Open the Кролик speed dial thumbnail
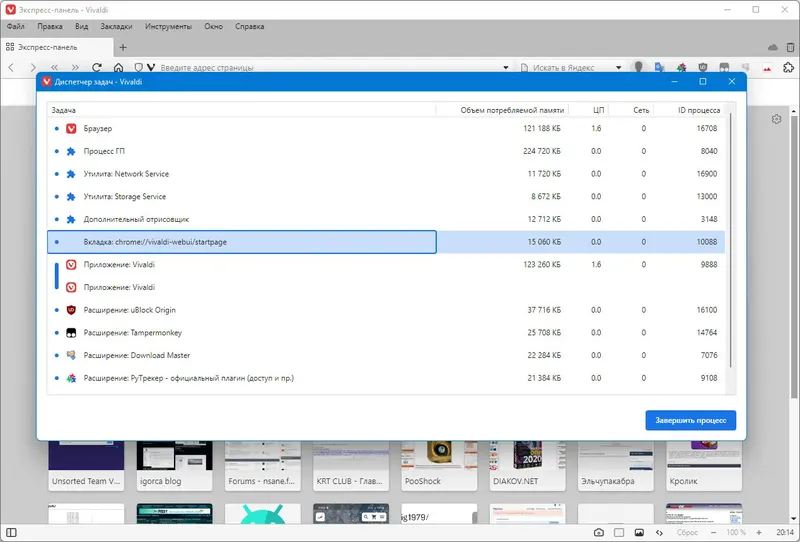 pyautogui.click(x=704, y=466)
